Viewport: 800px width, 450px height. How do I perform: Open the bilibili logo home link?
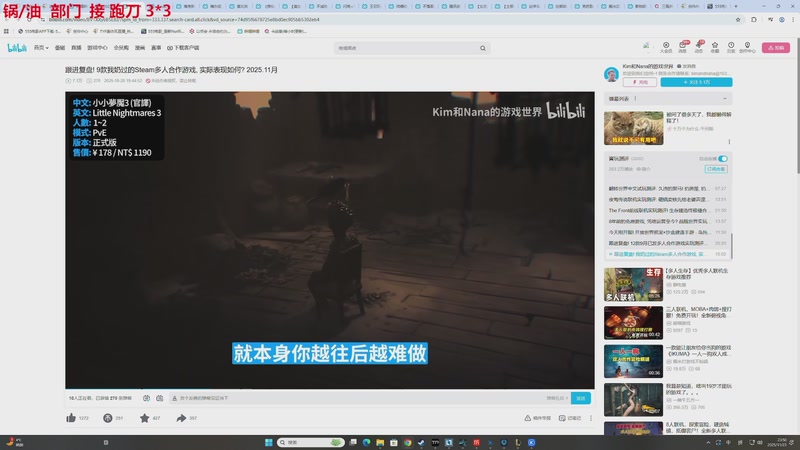[x=17, y=47]
